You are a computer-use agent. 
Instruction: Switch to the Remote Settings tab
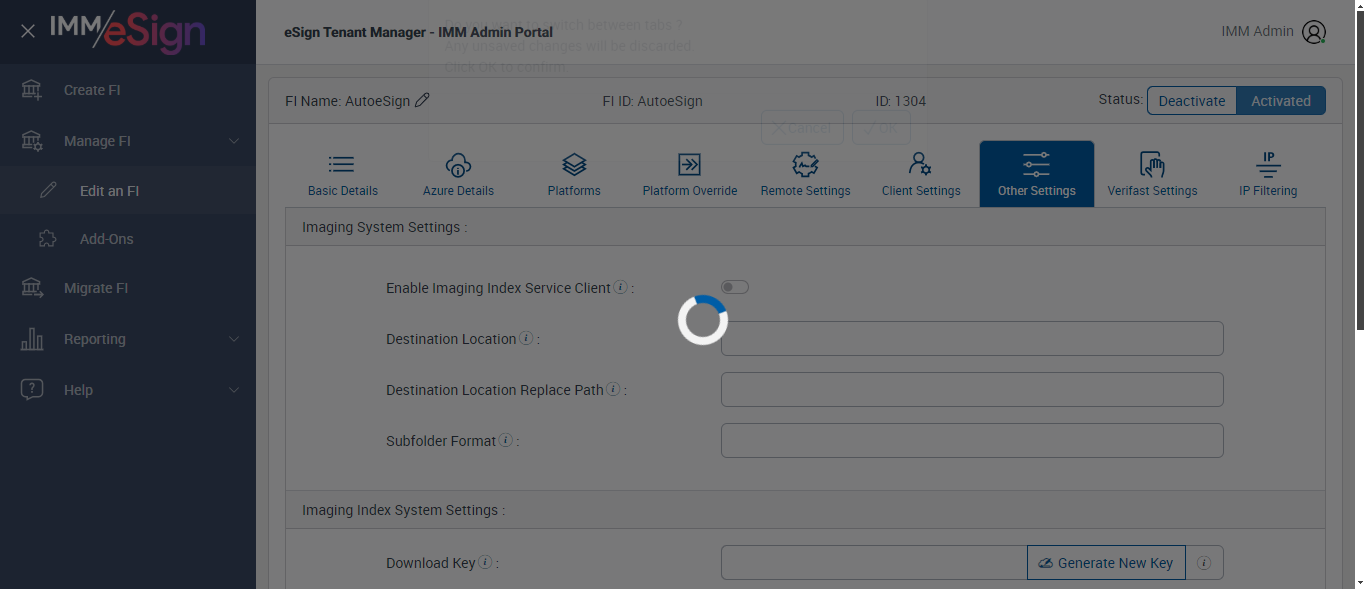click(x=805, y=174)
